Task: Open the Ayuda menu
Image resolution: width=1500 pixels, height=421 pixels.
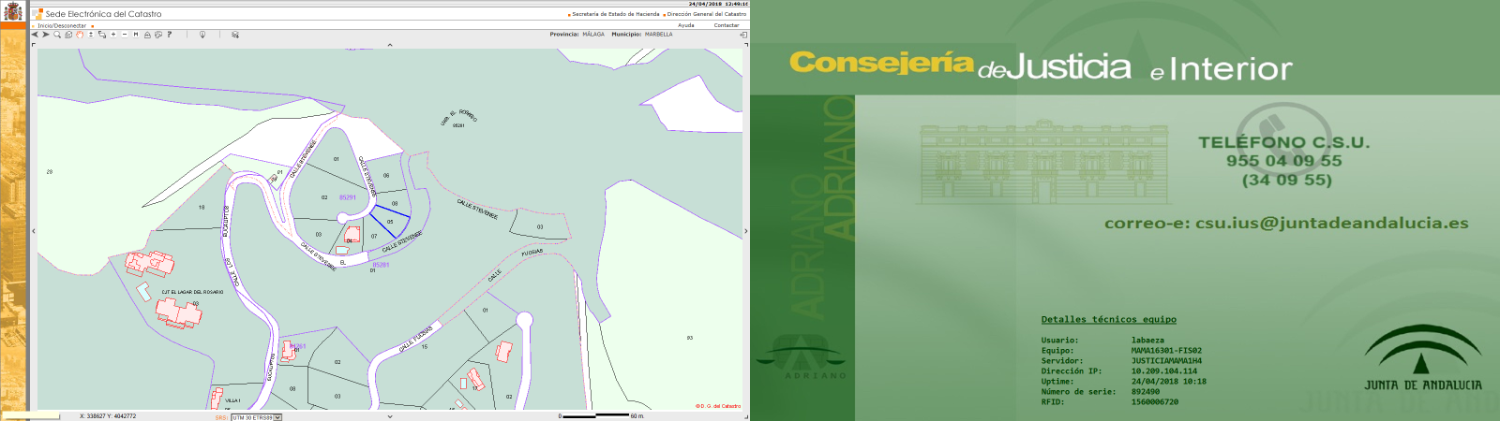Action: (x=686, y=25)
